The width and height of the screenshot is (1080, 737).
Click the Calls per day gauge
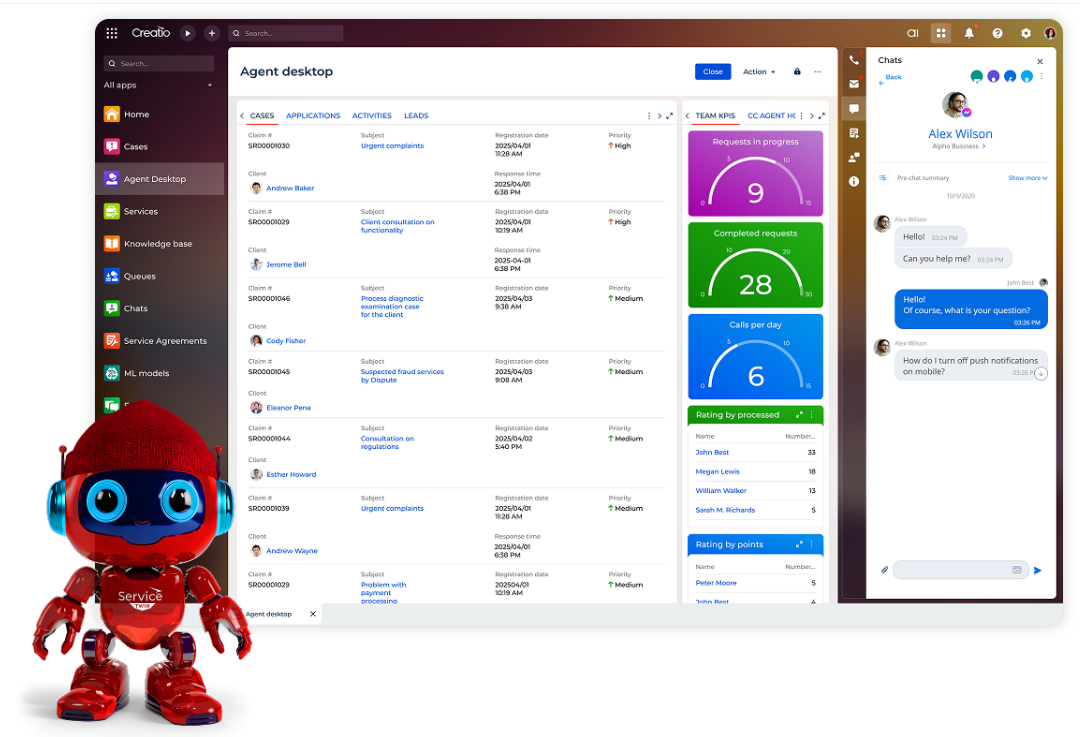coord(754,356)
